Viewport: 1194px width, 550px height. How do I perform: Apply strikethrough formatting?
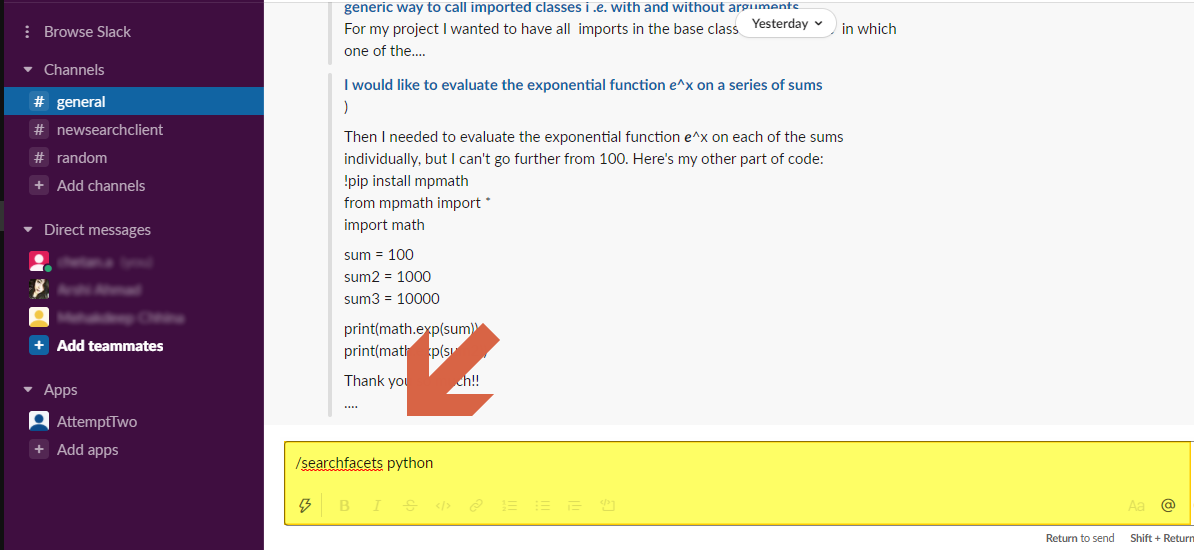coord(410,506)
